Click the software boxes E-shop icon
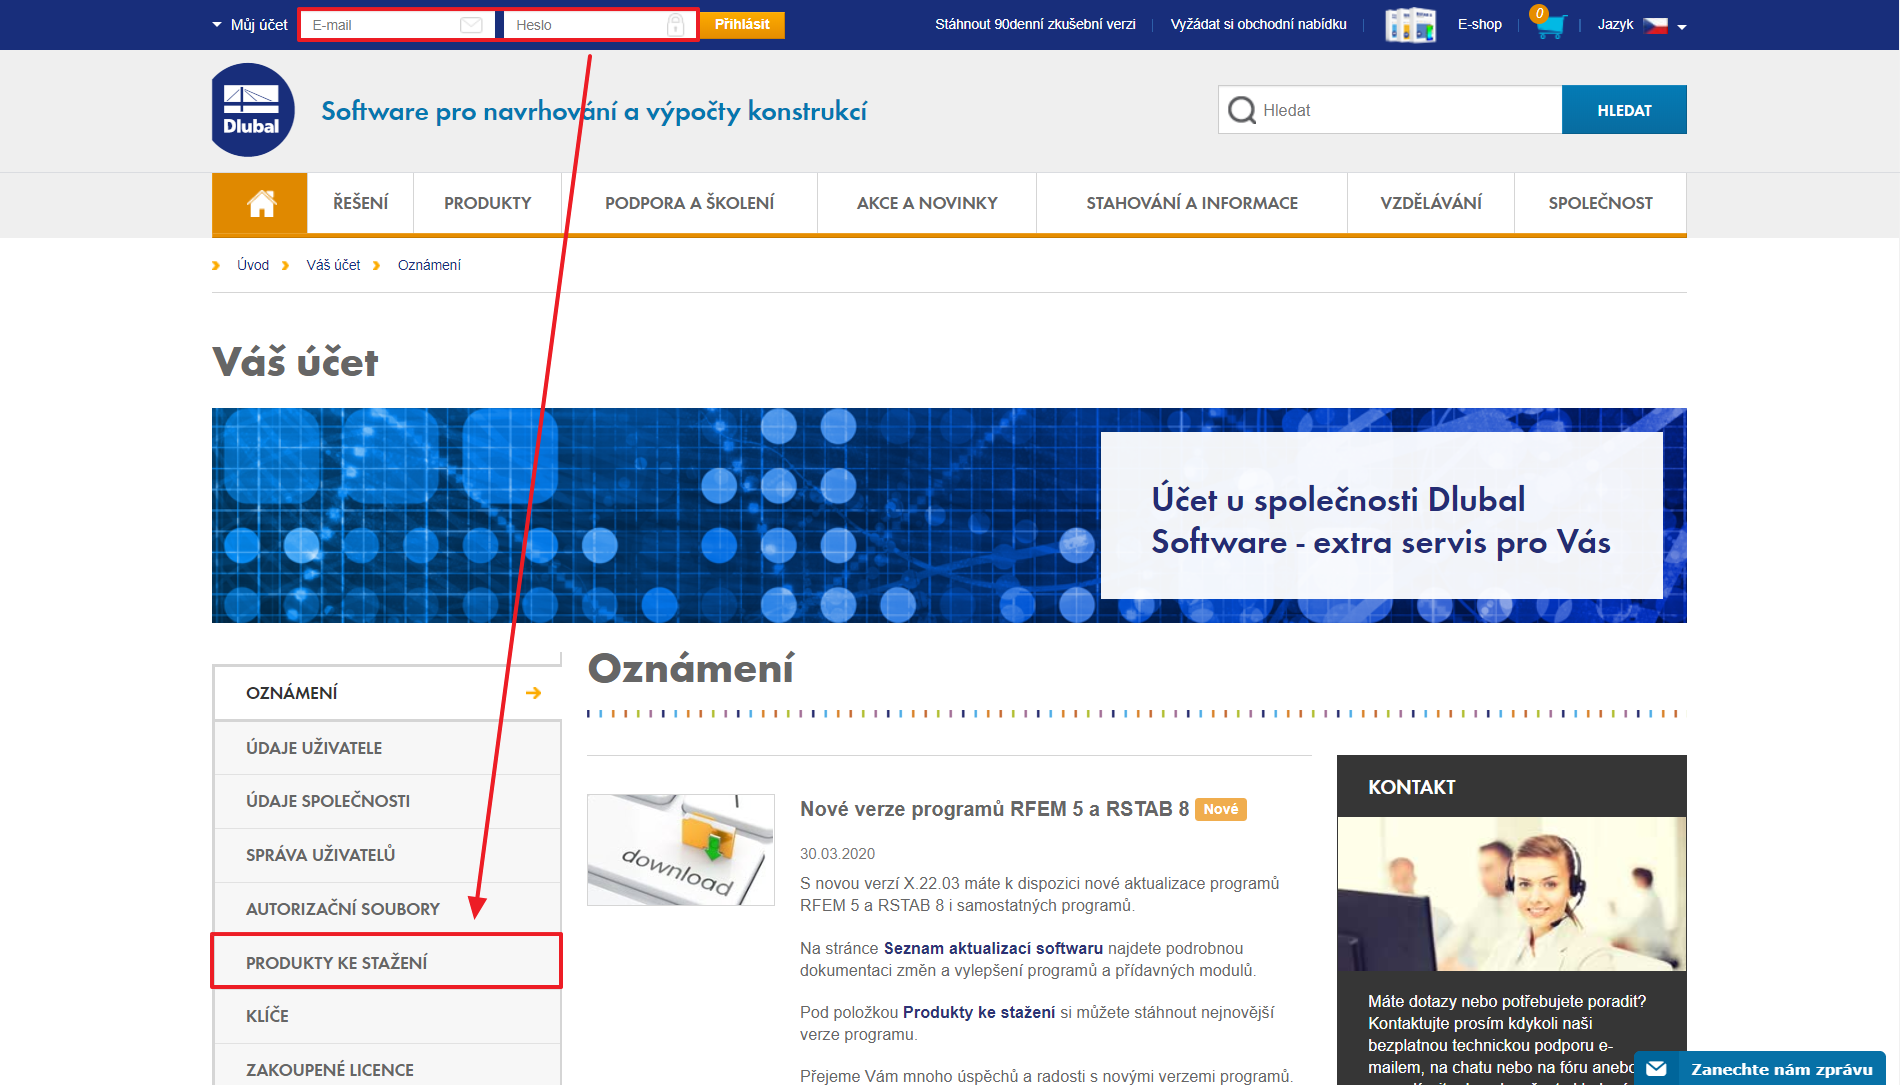 click(1411, 24)
